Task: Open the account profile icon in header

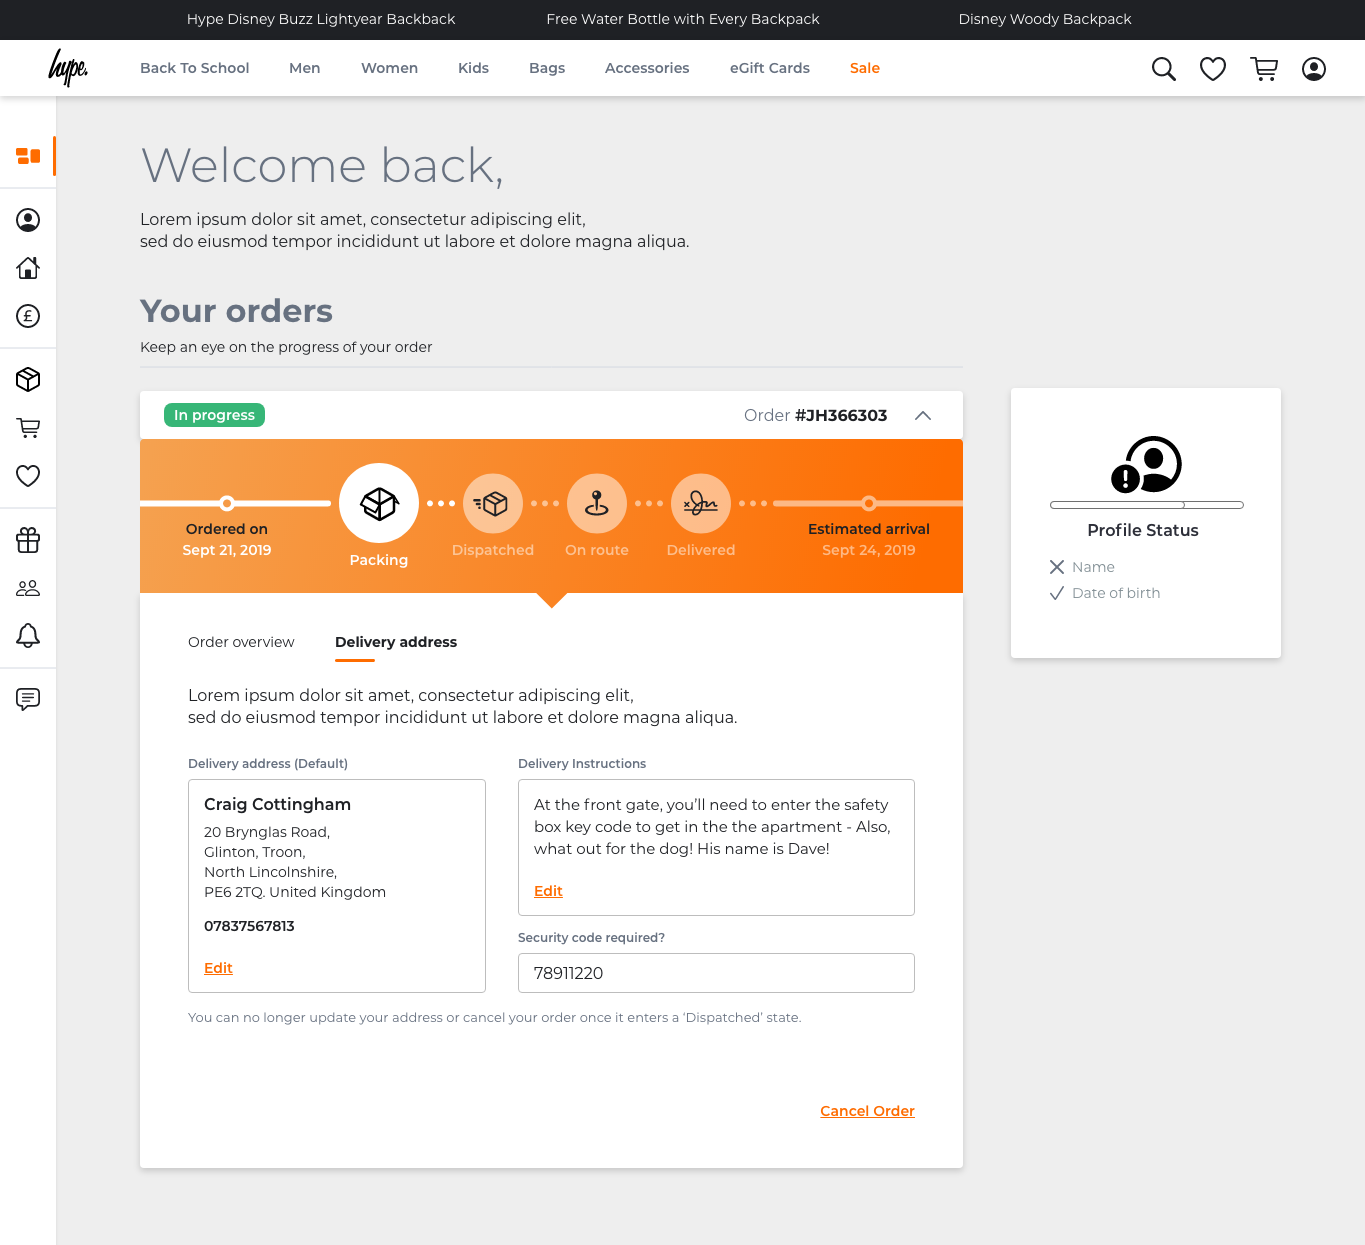Action: coord(1314,69)
